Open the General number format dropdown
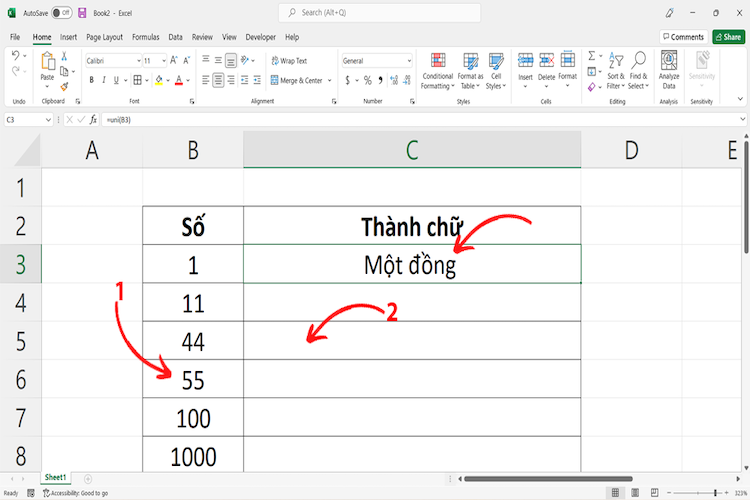This screenshot has width=750, height=500. click(409, 61)
